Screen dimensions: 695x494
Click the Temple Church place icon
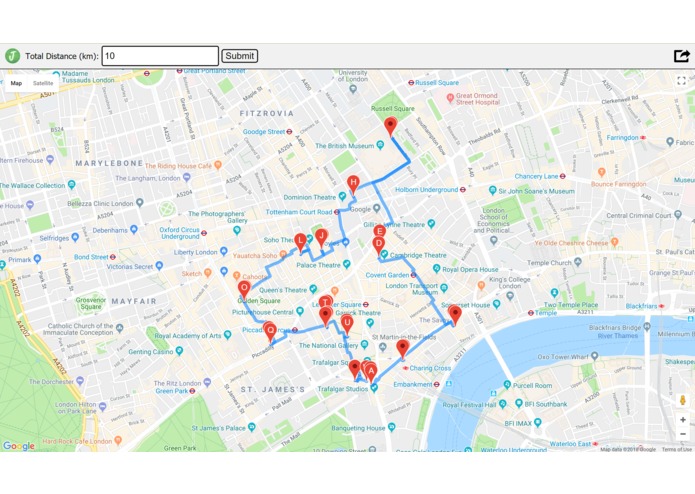578,262
